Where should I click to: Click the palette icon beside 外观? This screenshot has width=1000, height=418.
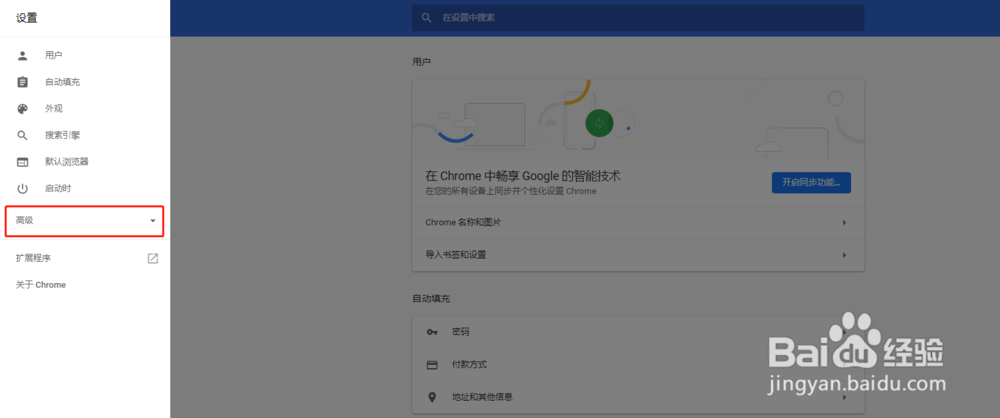click(x=22, y=109)
